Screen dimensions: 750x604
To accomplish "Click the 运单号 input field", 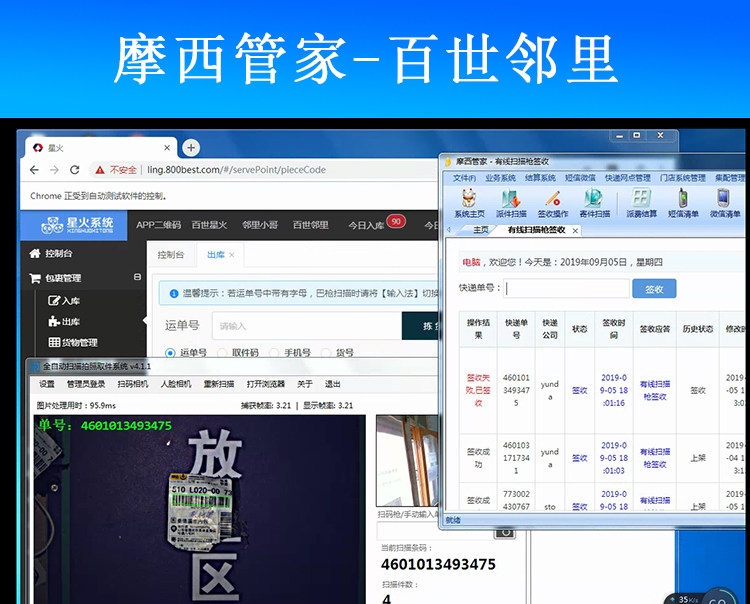I will pyautogui.click(x=307, y=326).
